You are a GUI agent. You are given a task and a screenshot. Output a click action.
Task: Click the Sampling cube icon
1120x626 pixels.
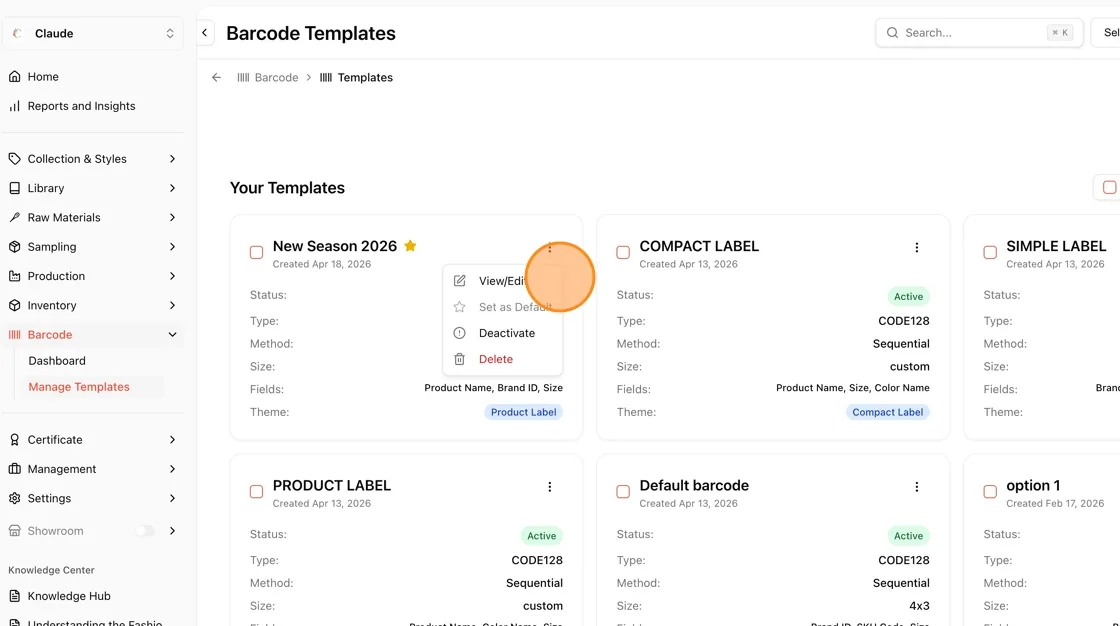14,247
